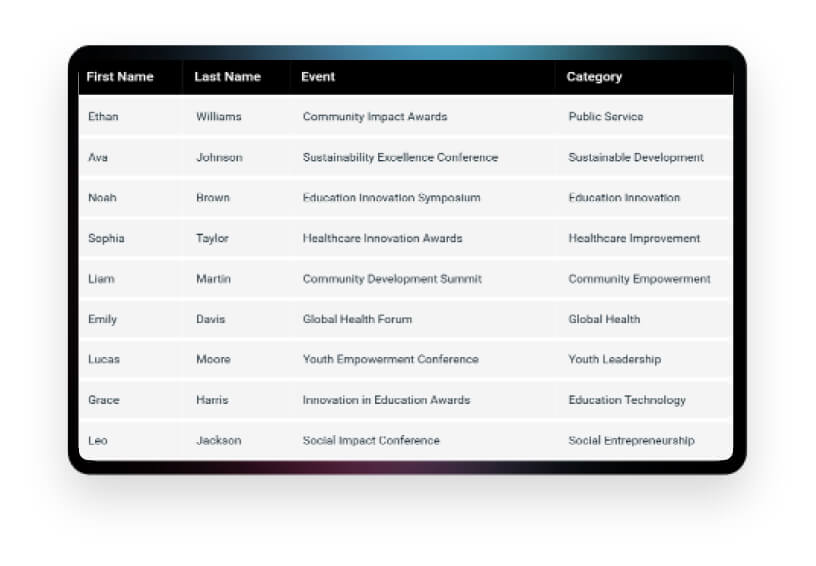The image size is (816, 566).
Task: Click the Community Impact Awards cell
Action: [375, 117]
